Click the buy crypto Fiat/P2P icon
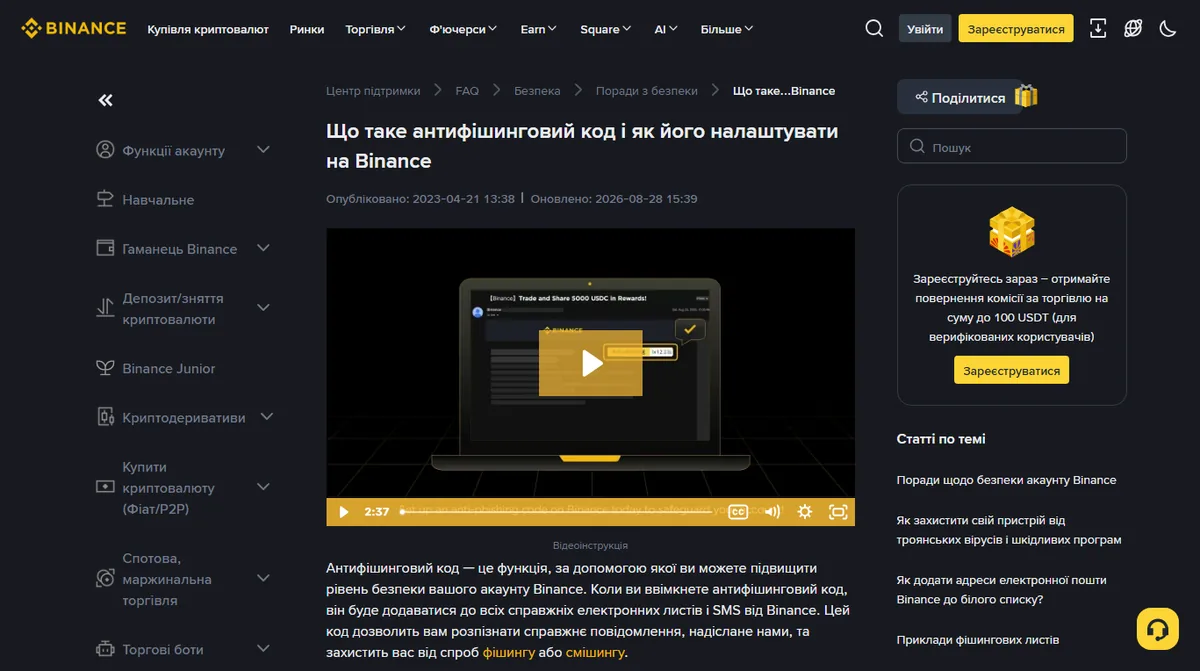 pyautogui.click(x=105, y=487)
